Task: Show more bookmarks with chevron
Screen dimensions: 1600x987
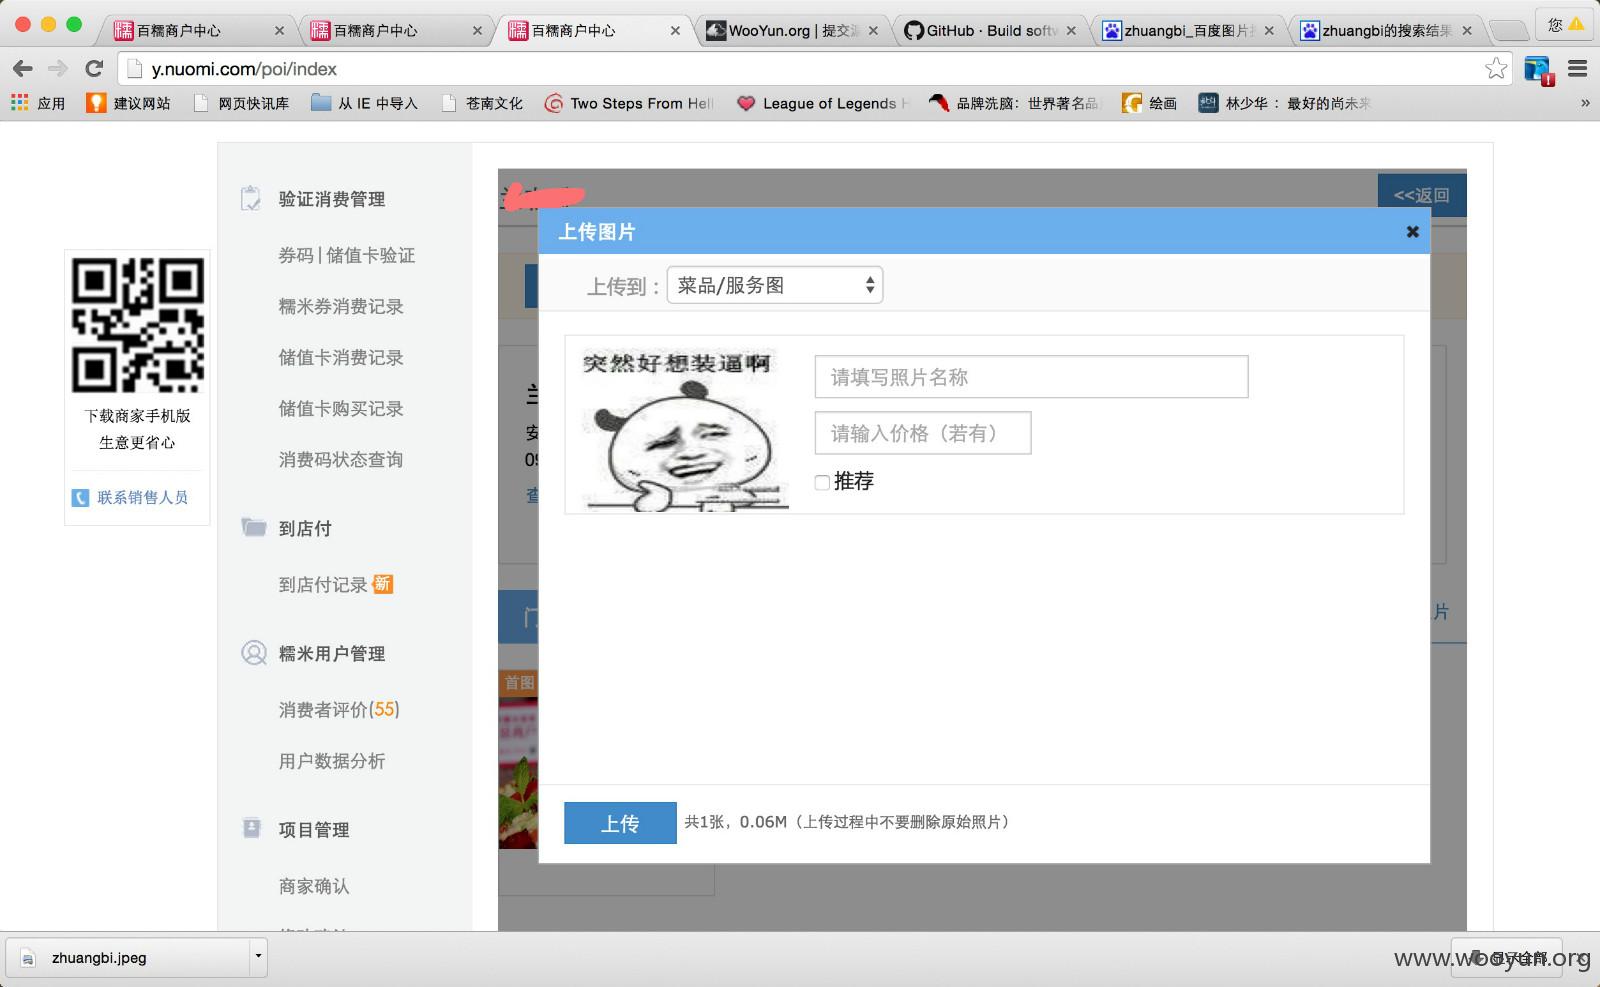Action: point(1585,103)
